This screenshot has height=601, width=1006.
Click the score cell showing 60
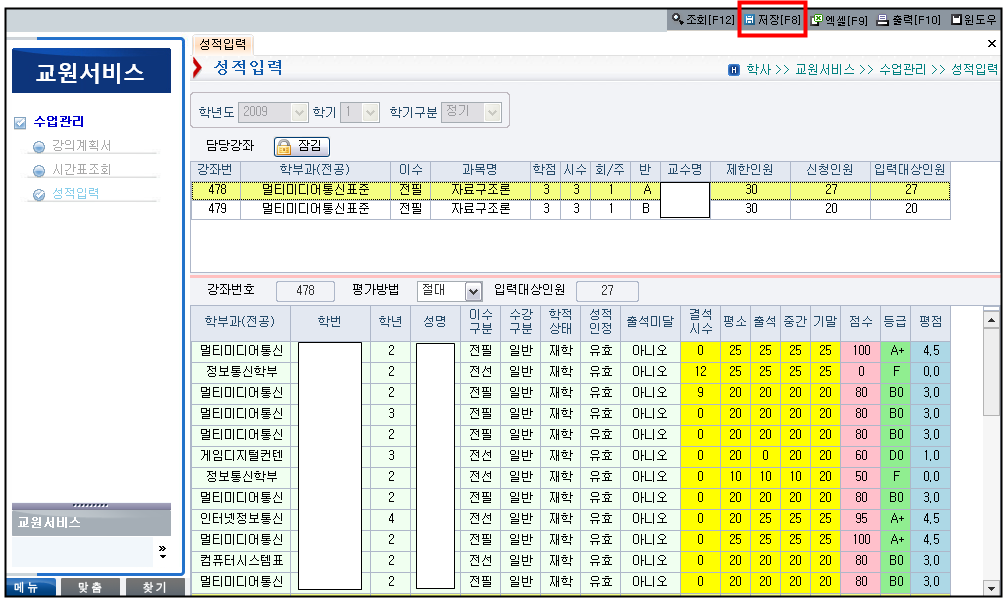pyautogui.click(x=861, y=457)
